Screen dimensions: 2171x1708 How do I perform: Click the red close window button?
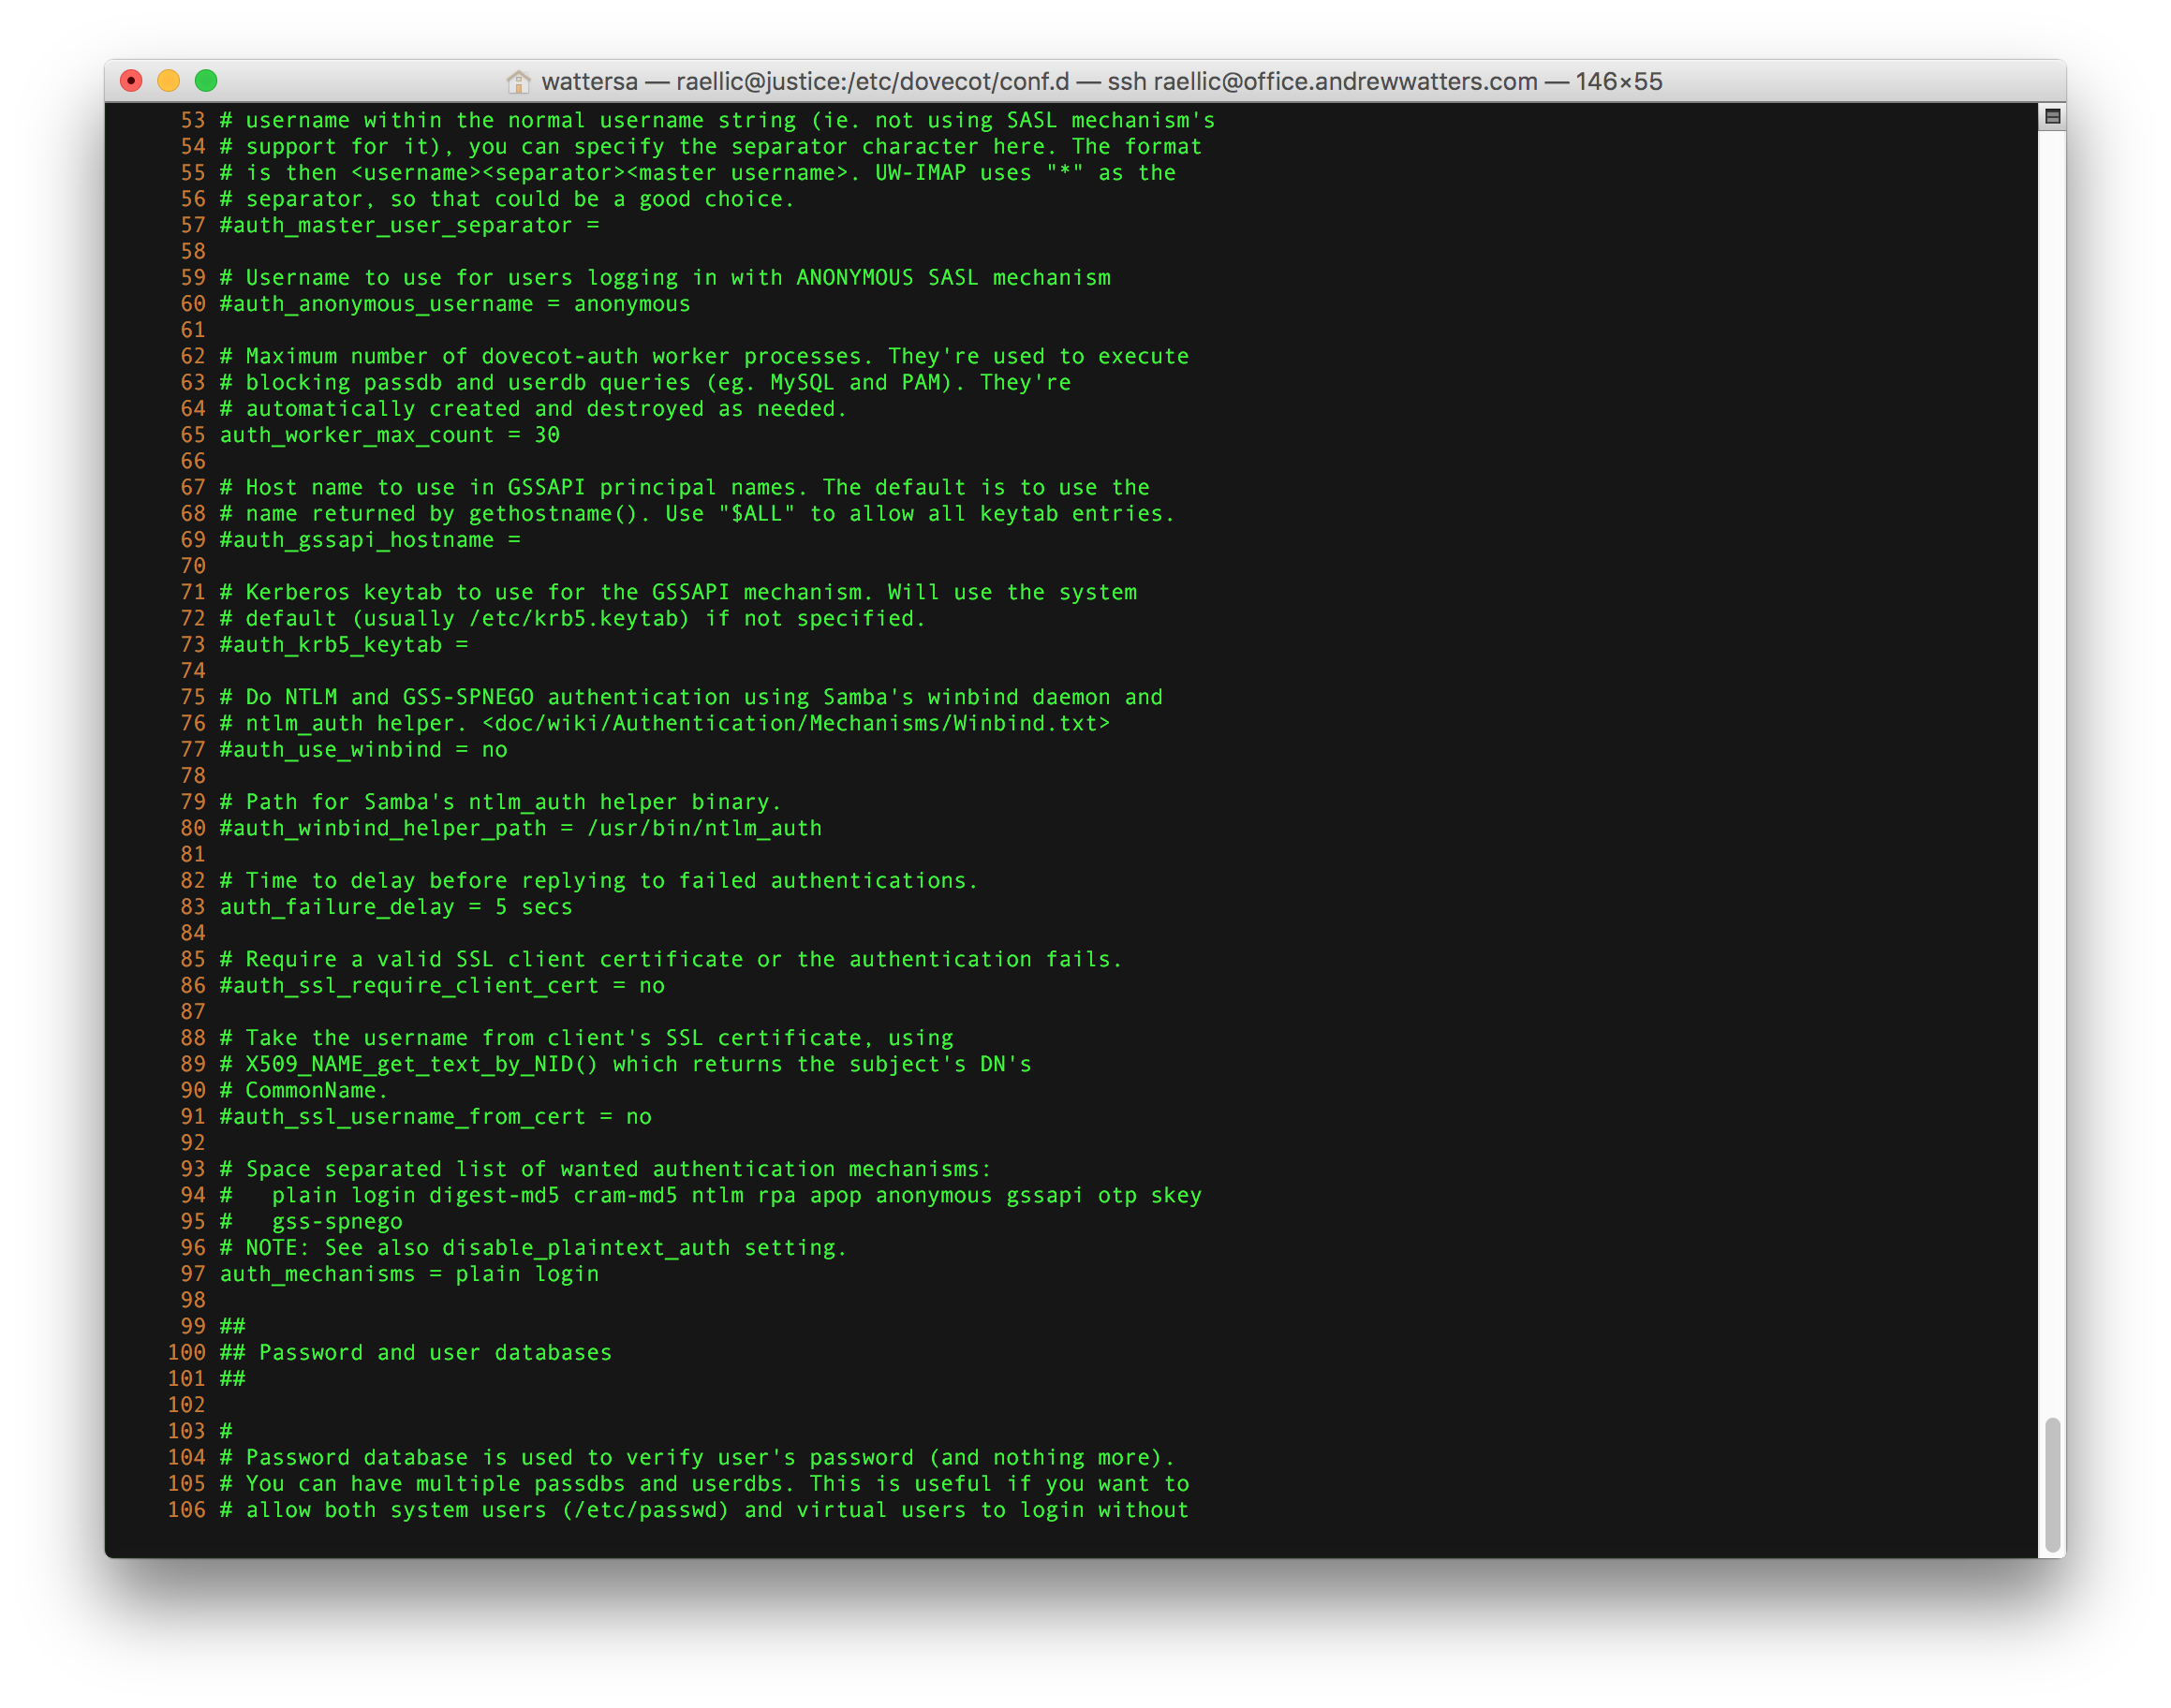(x=131, y=81)
